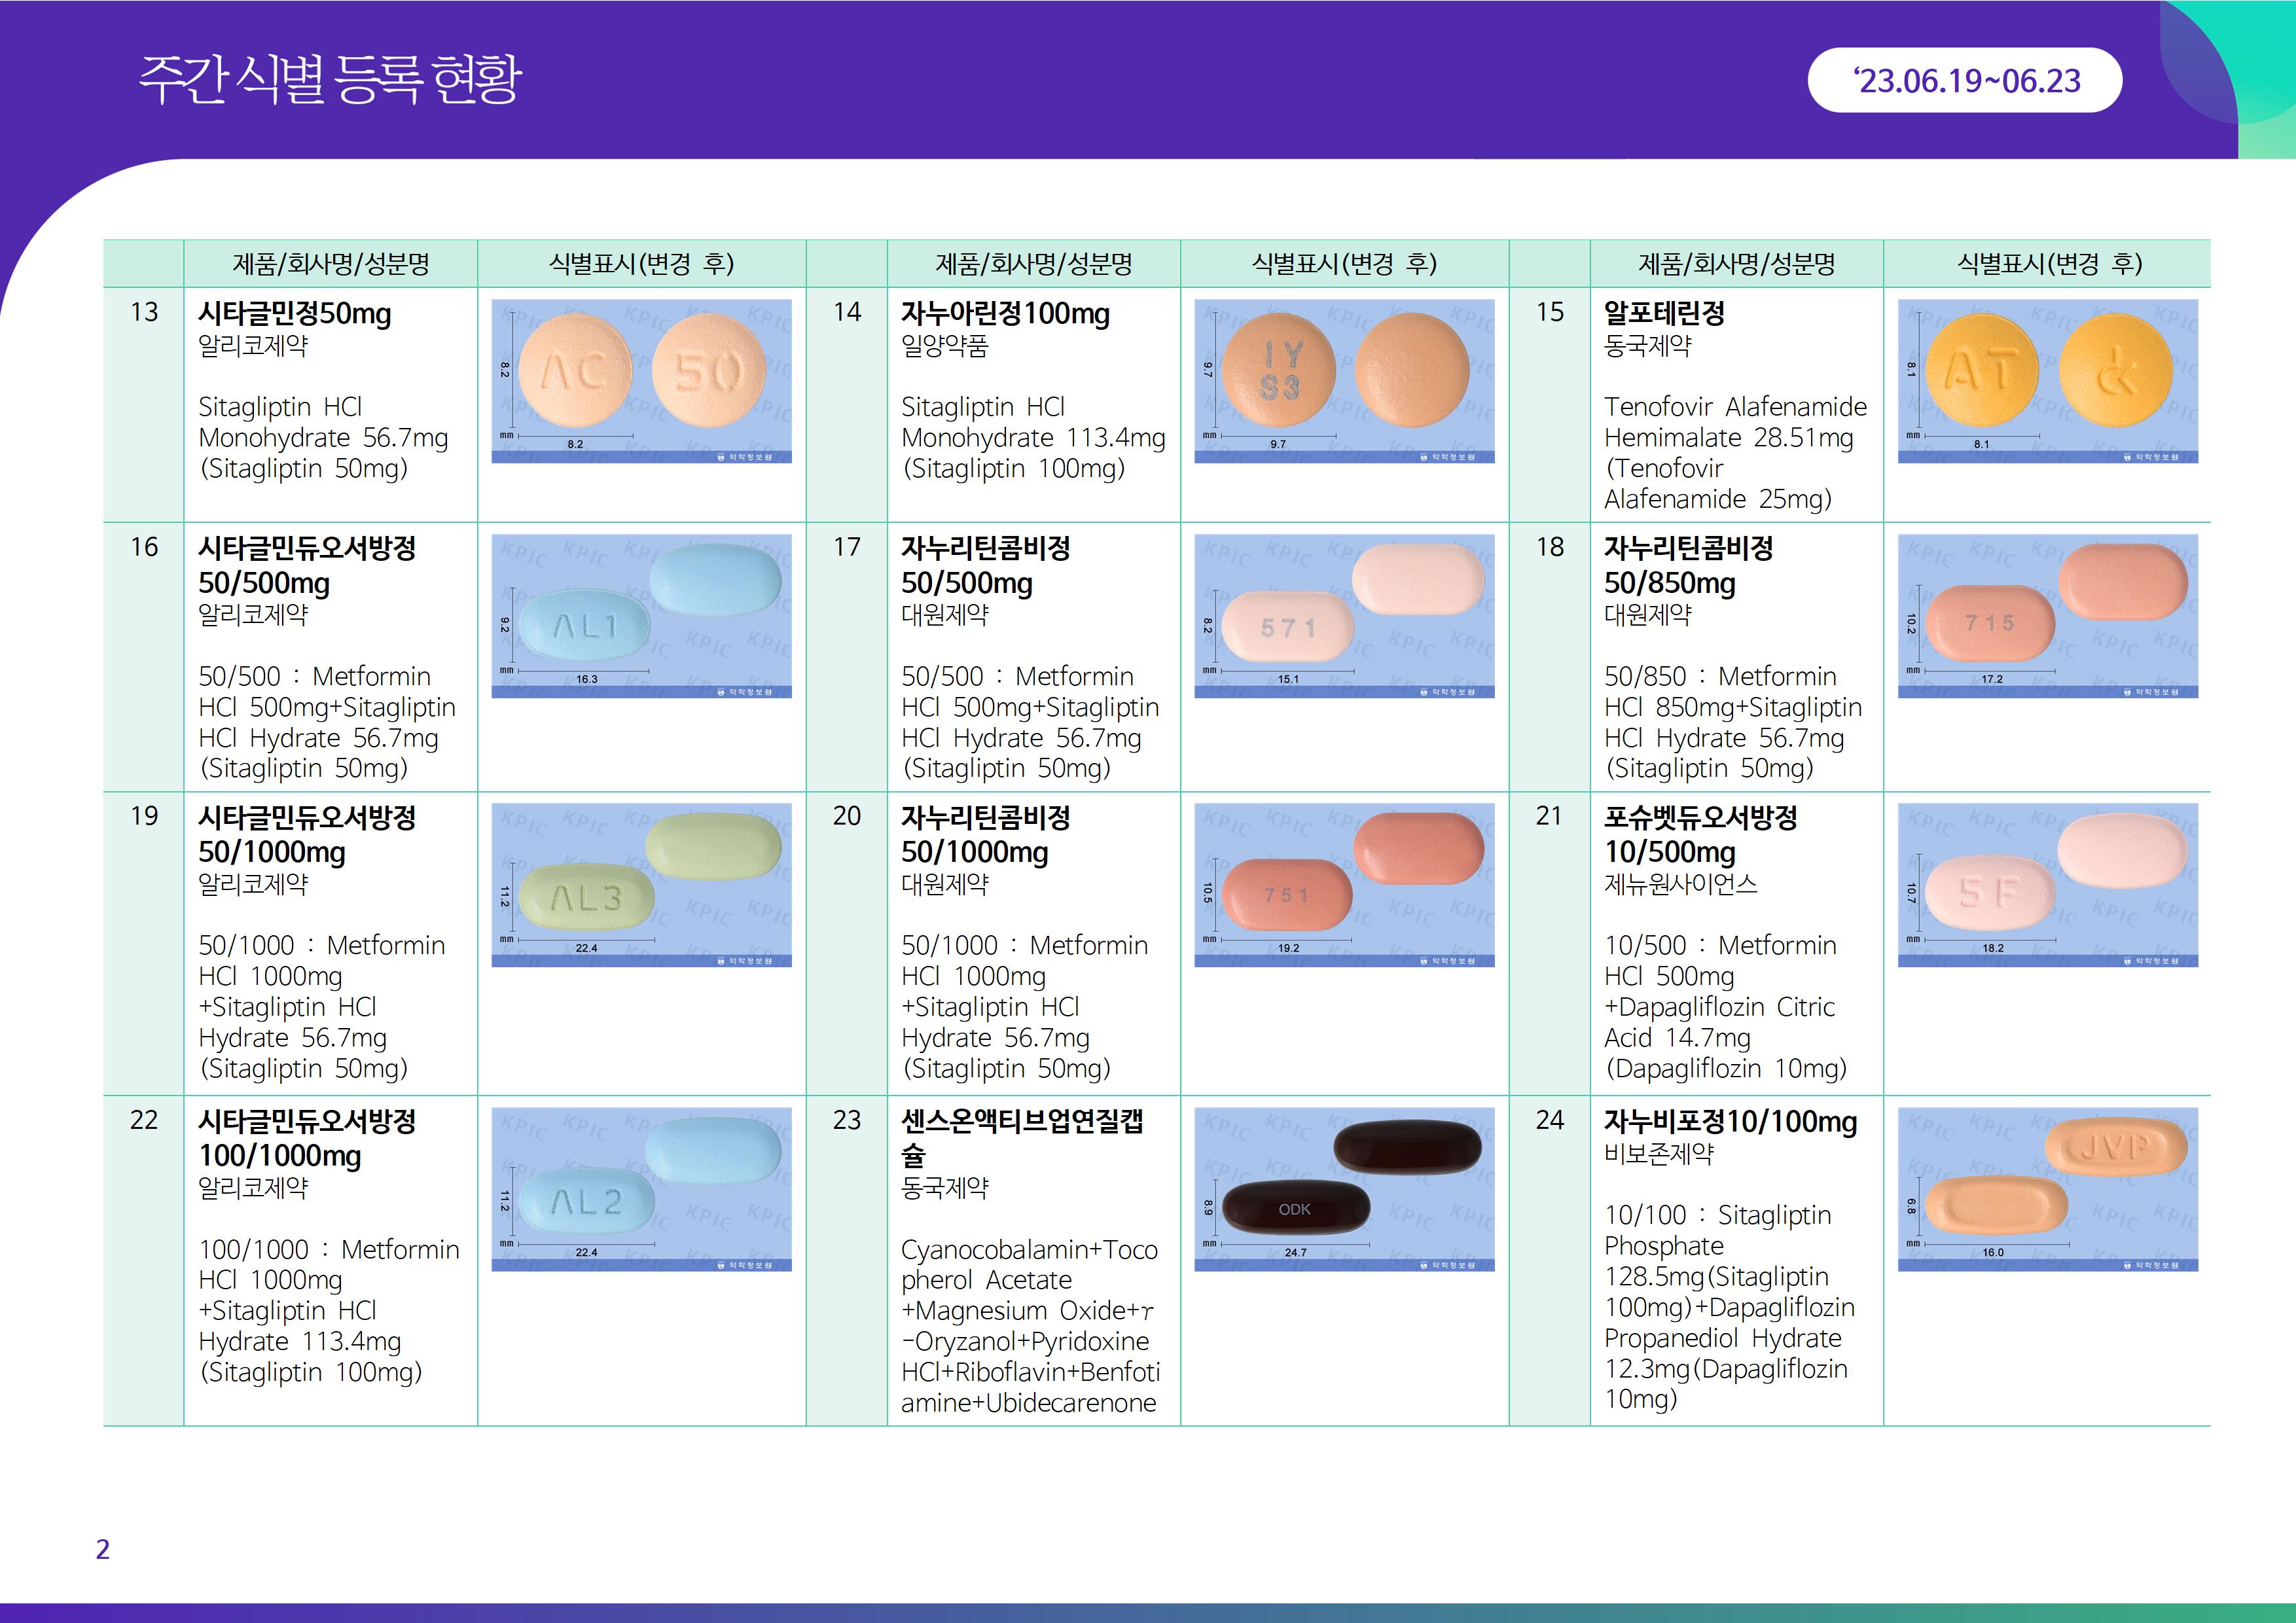The width and height of the screenshot is (2296, 1623).
Task: Click product name 자누비포정10/100mg
Action: pos(1730,1122)
